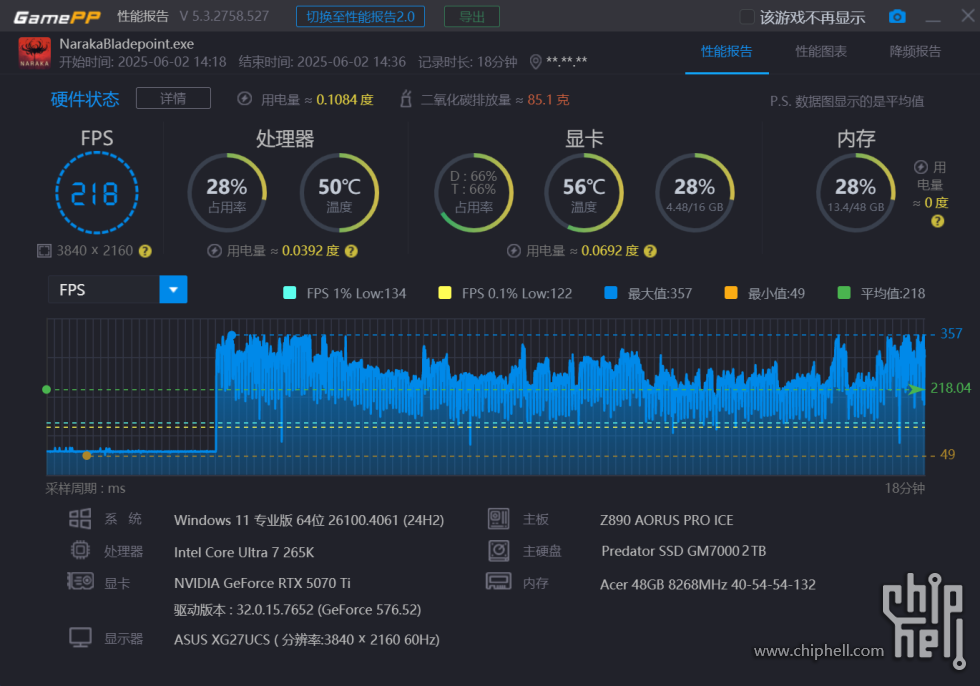The image size is (980, 686).
Task: Click Intel Core Ultra 7 265K text
Action: pos(244,552)
